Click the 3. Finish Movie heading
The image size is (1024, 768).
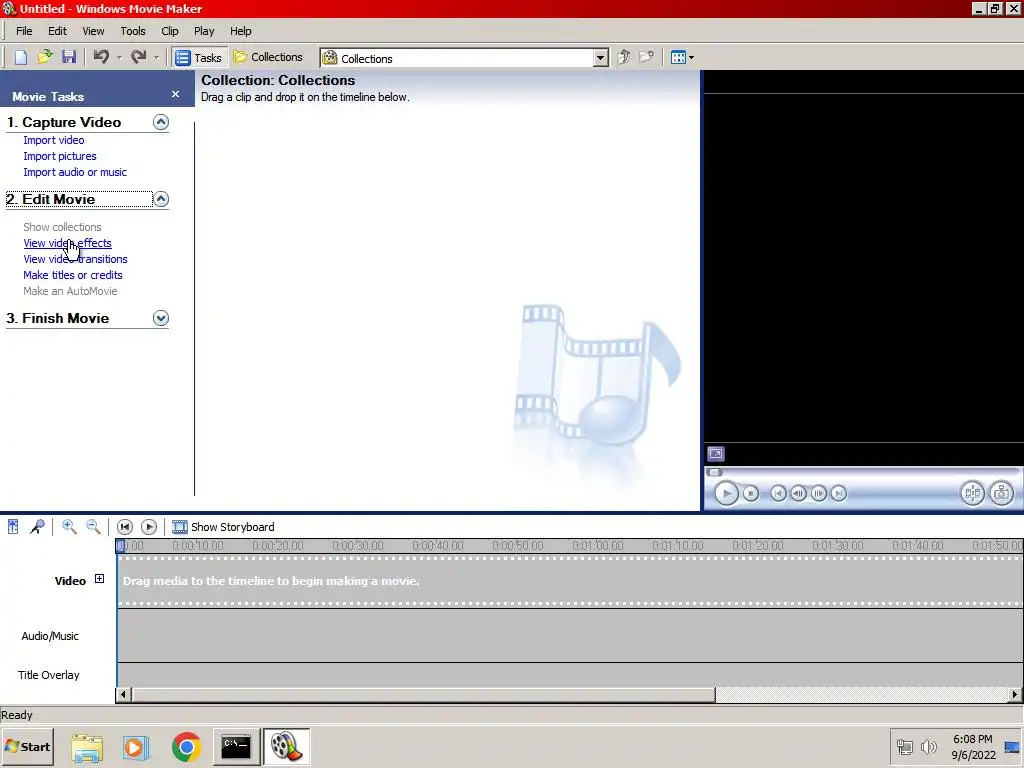tap(57, 318)
